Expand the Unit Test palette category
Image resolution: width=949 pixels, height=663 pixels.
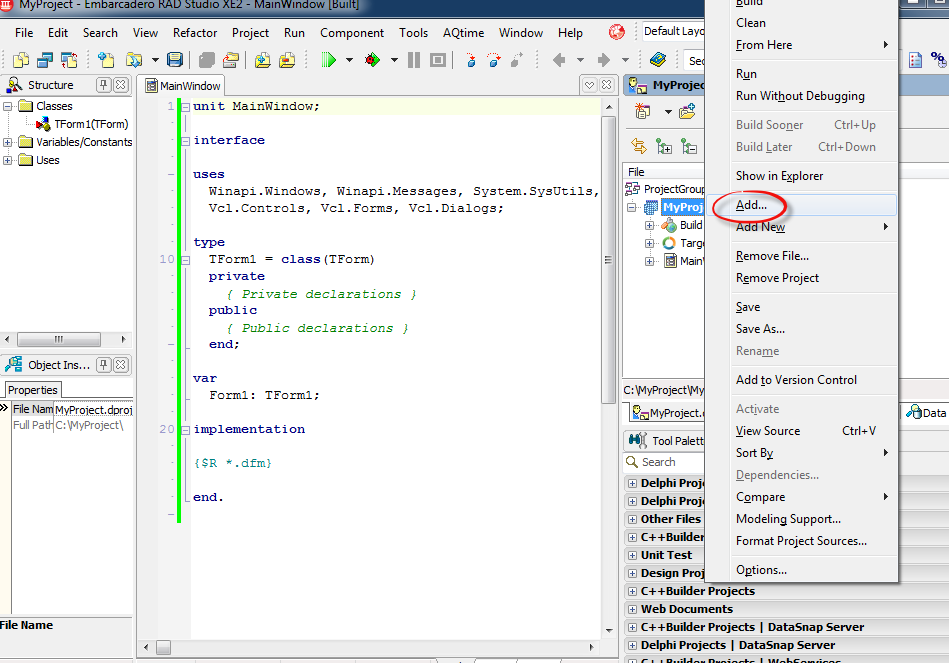[632, 555]
